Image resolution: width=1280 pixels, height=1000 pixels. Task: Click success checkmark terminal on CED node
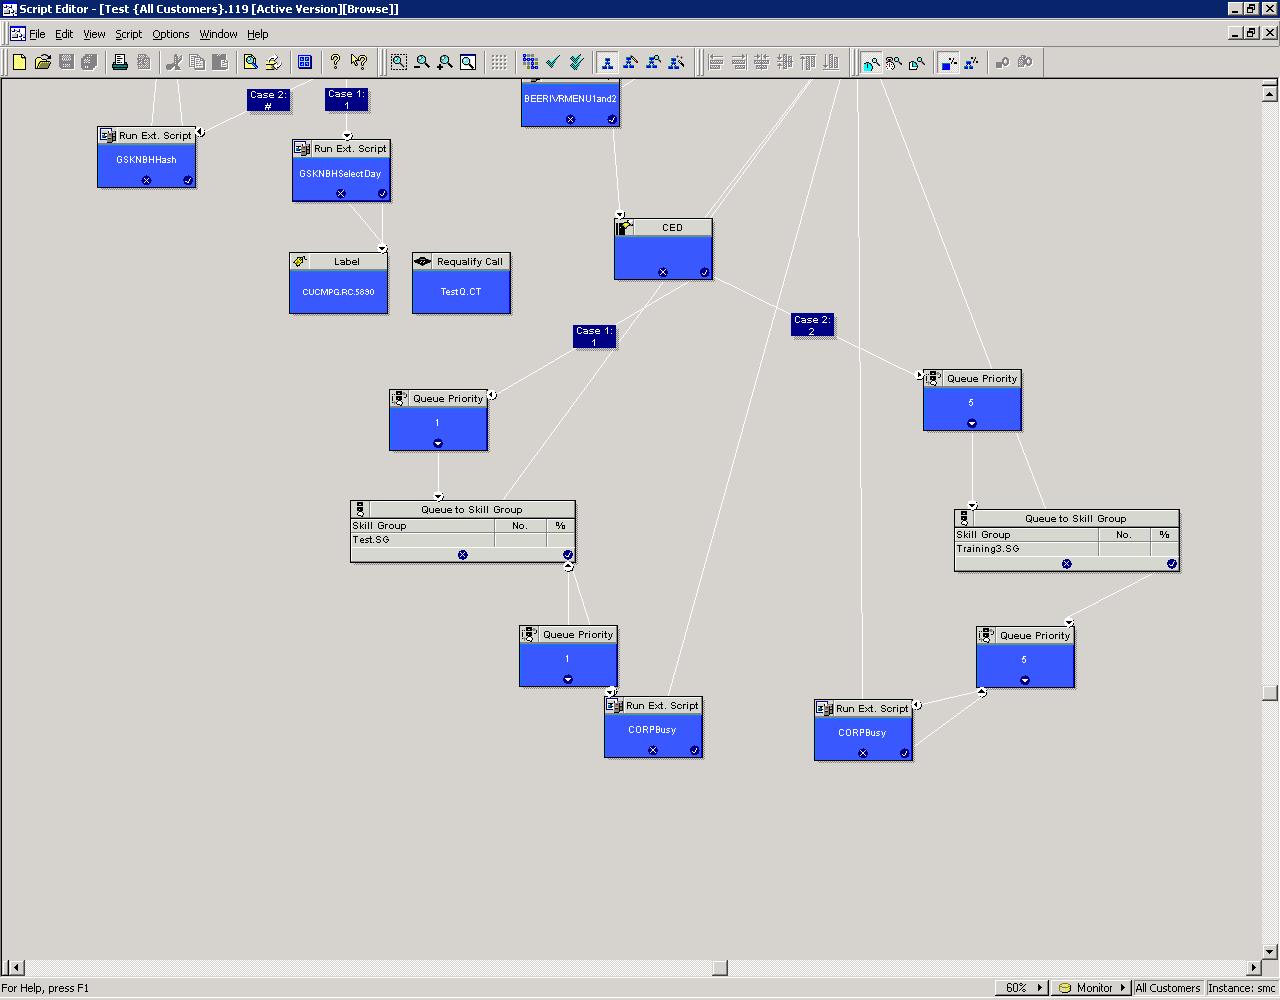(x=704, y=272)
